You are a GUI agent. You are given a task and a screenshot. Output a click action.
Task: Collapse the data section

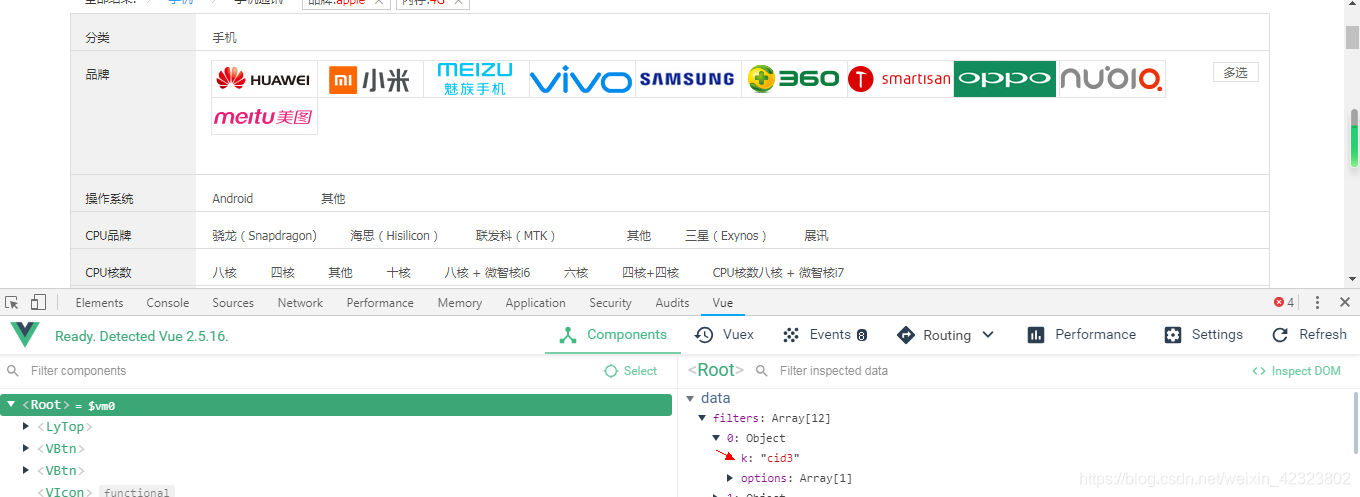690,398
